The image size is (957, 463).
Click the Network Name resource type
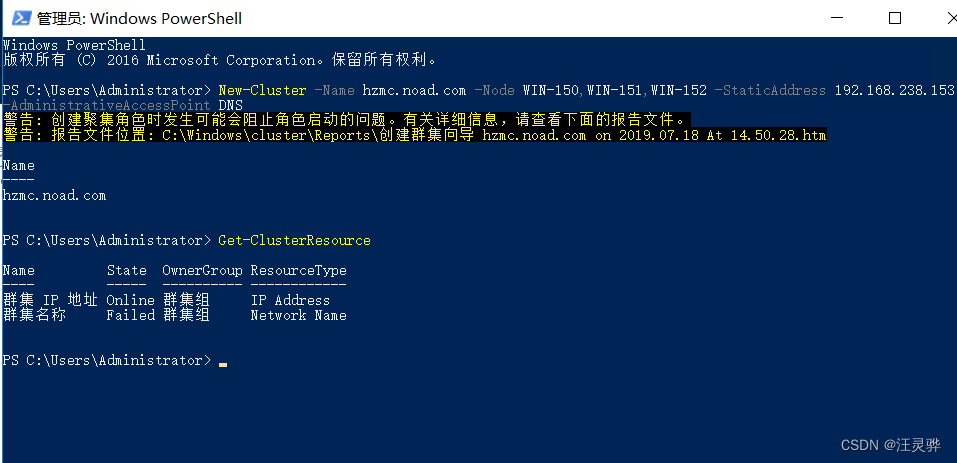(x=298, y=315)
